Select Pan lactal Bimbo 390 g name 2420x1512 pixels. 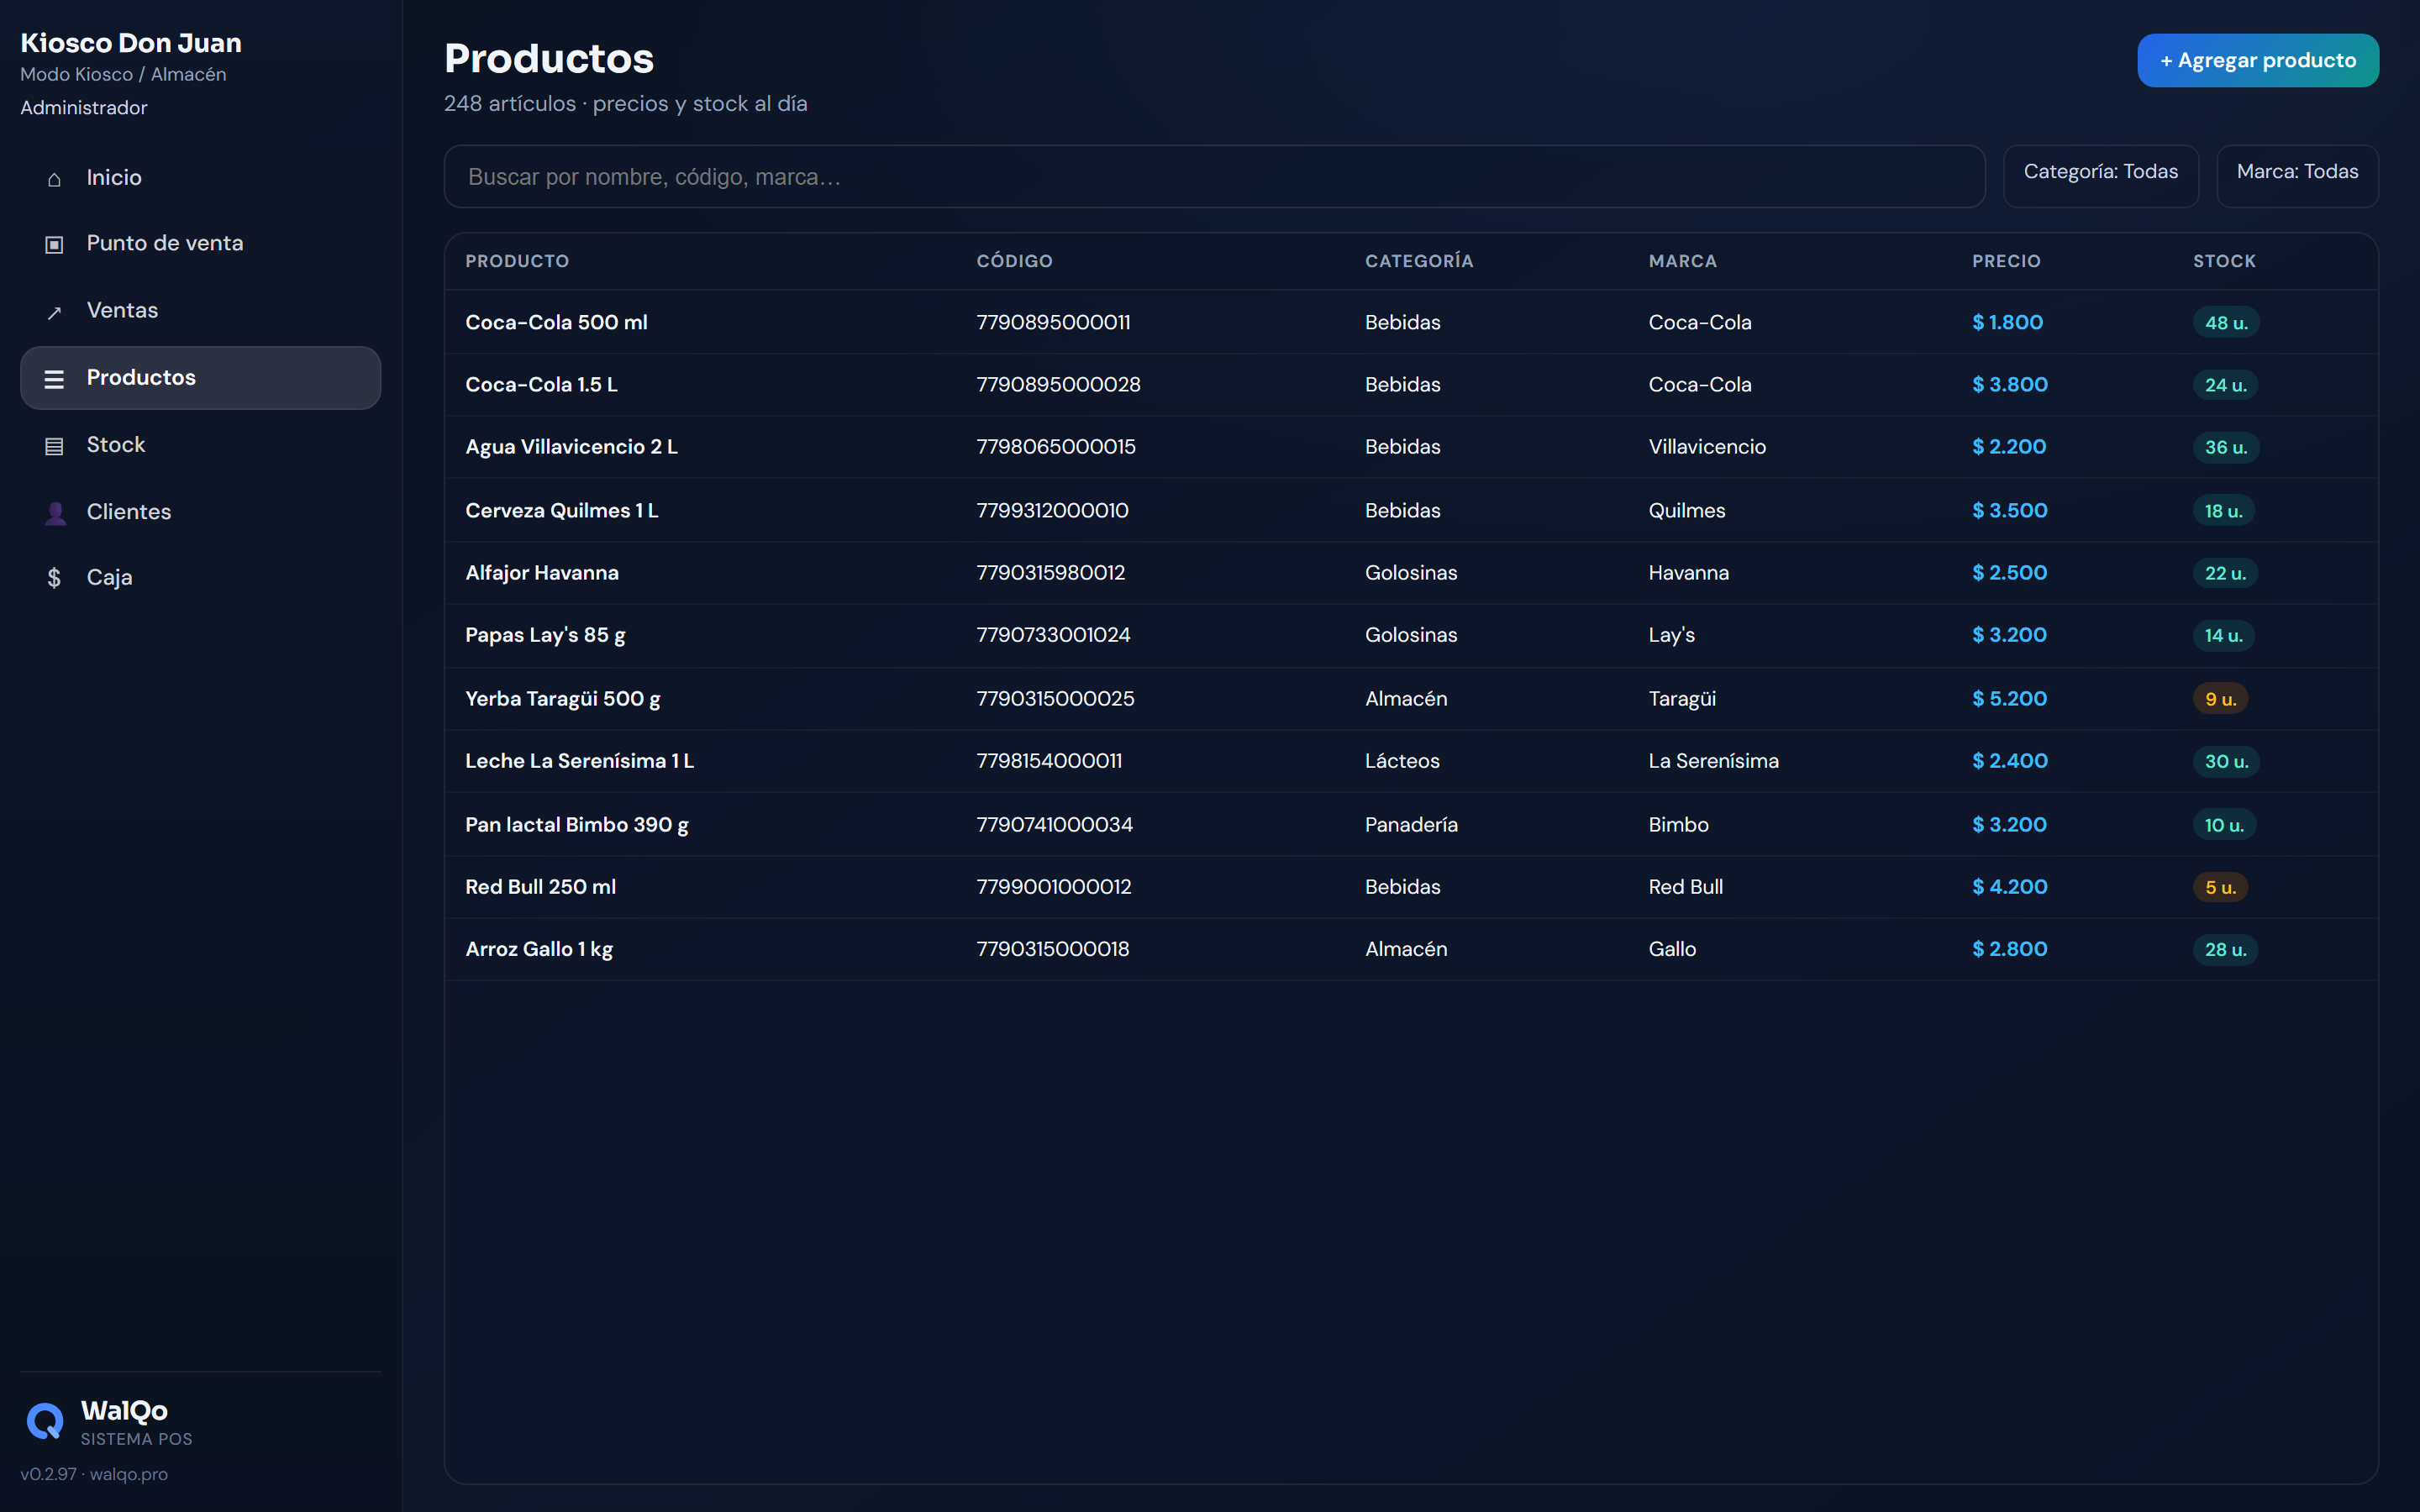click(x=577, y=824)
